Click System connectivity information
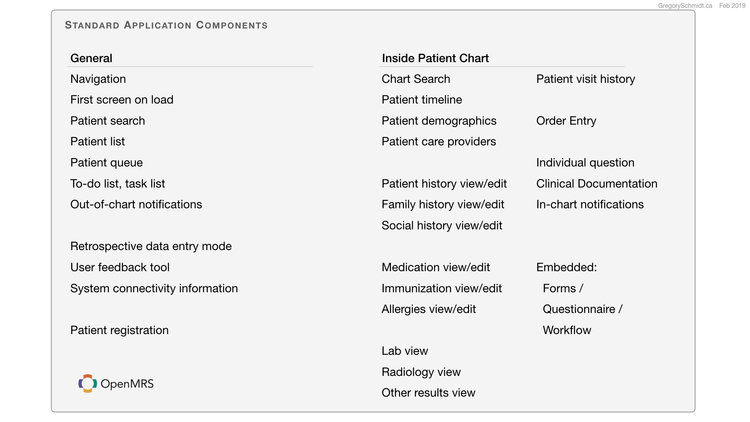This screenshot has width=750, height=422. (154, 289)
